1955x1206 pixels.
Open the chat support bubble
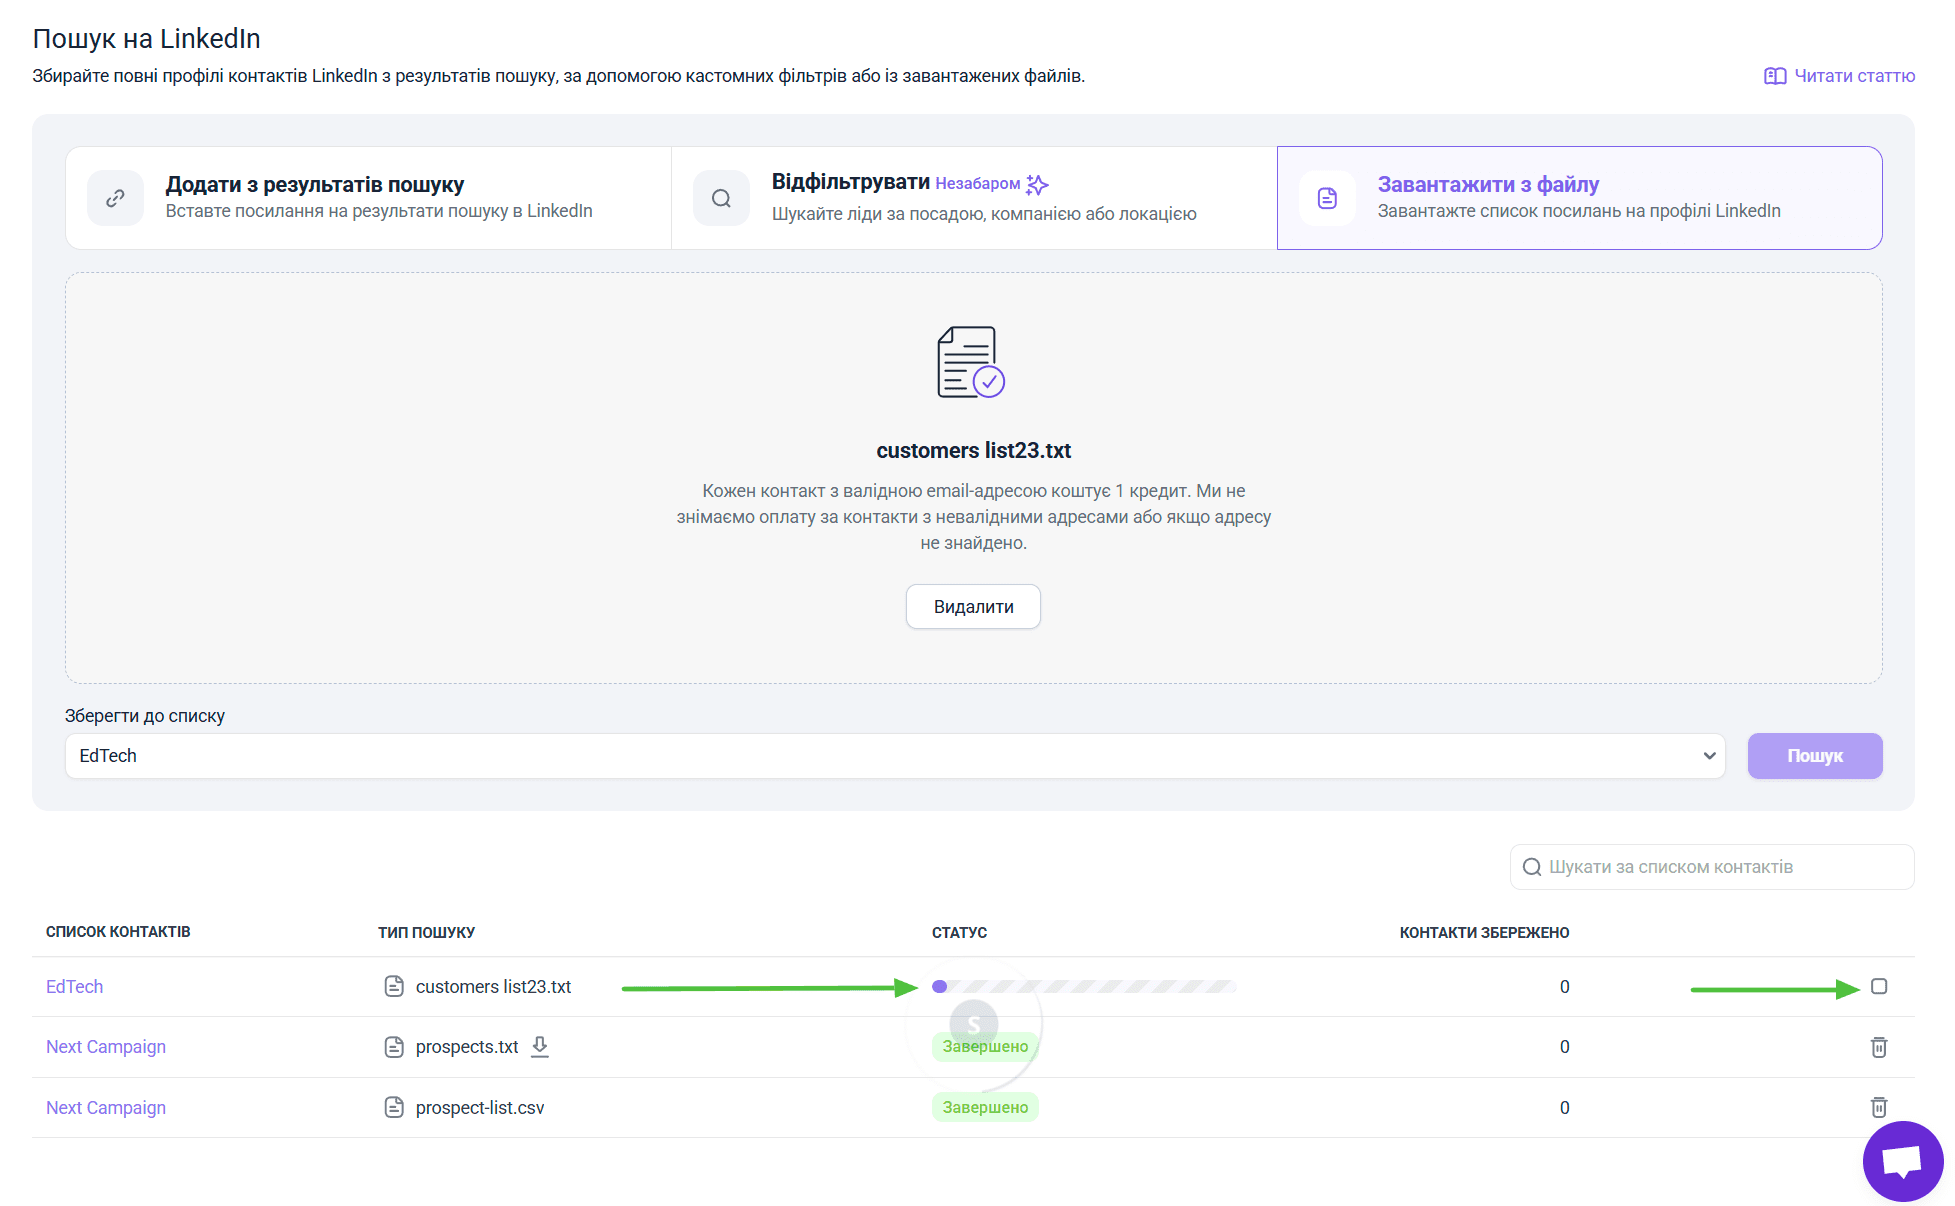coord(1902,1161)
